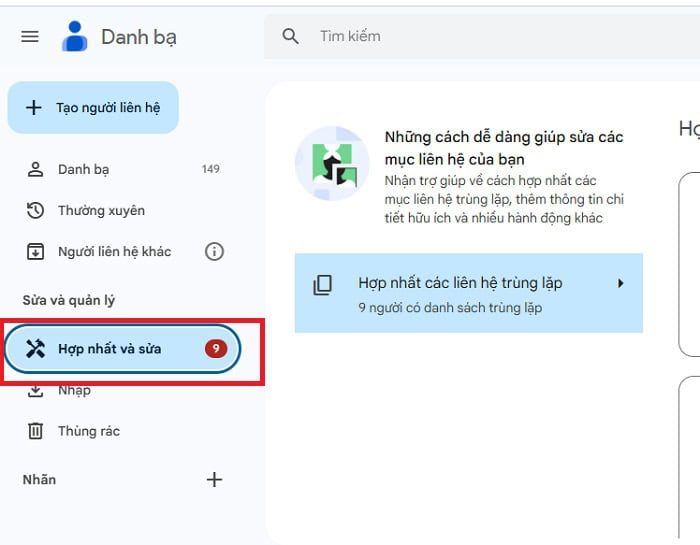The image size is (700, 545).
Task: Open the hamburger main menu
Action: pyautogui.click(x=30, y=36)
